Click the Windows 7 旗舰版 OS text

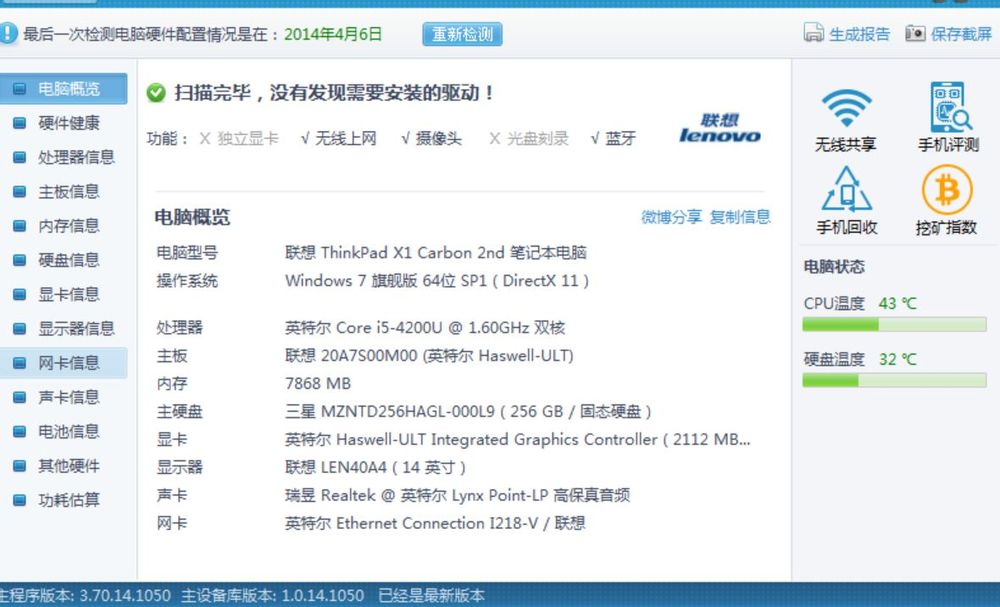coord(437,281)
